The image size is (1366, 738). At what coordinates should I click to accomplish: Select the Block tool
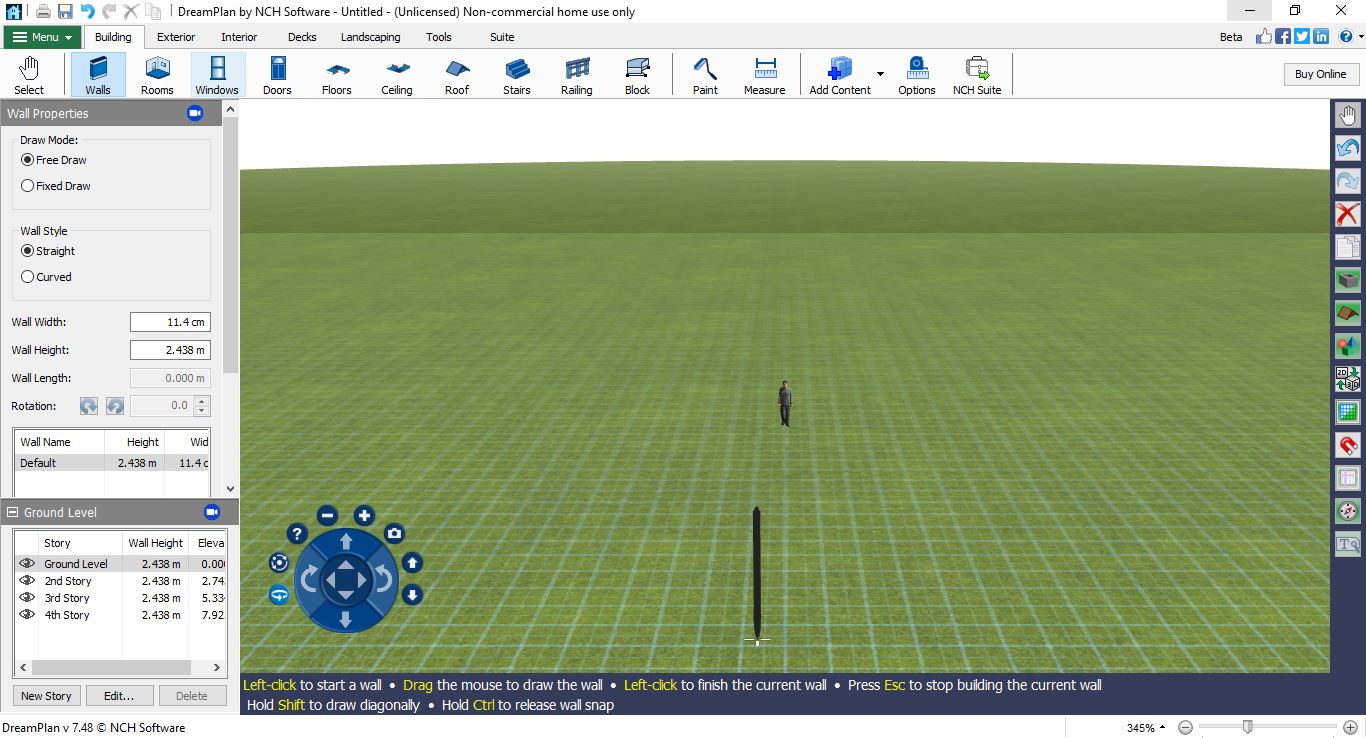click(x=637, y=75)
